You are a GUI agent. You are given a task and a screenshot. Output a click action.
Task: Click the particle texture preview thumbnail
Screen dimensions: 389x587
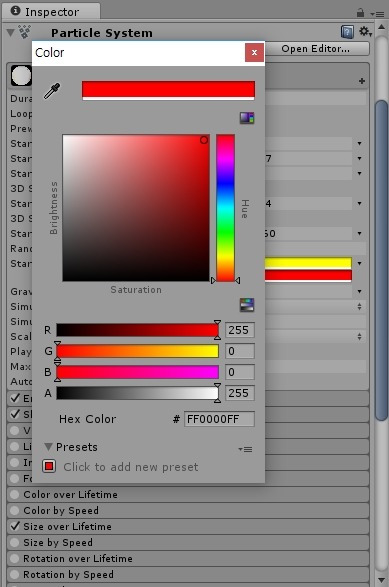pyautogui.click(x=21, y=75)
